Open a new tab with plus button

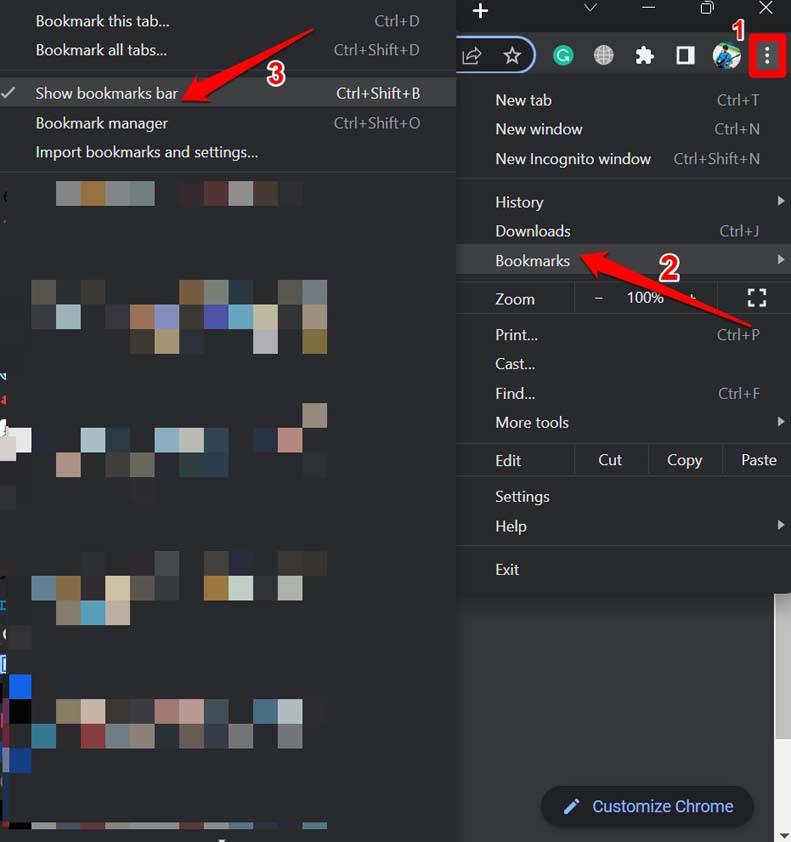pyautogui.click(x=480, y=10)
